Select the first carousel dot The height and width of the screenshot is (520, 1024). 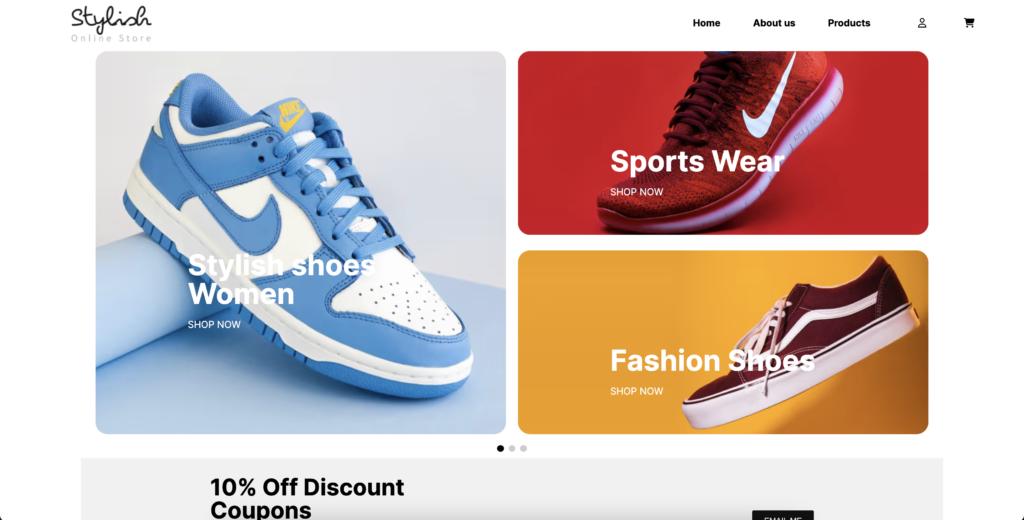pyautogui.click(x=500, y=448)
